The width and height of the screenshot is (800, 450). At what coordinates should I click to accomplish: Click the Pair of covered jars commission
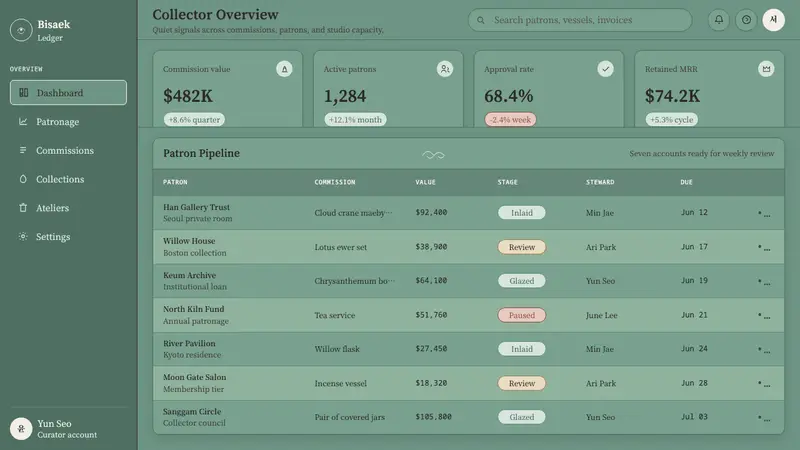point(349,417)
